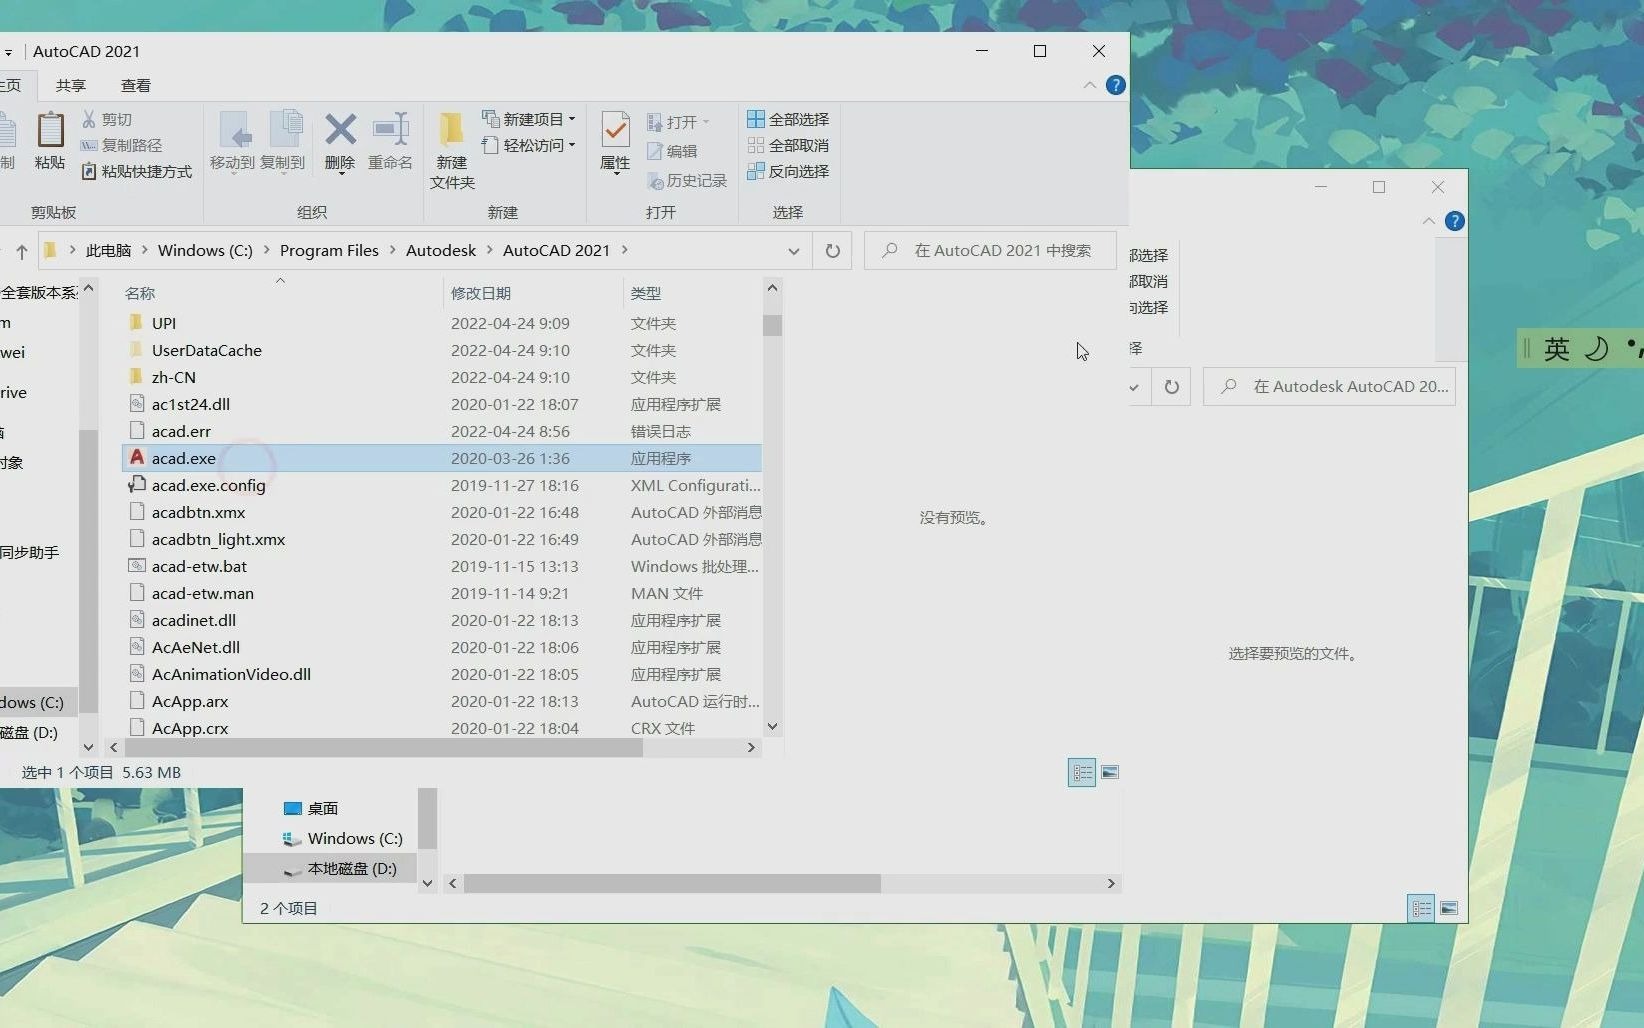
Task: Collapse the ribbon with the chevron
Action: [1090, 85]
